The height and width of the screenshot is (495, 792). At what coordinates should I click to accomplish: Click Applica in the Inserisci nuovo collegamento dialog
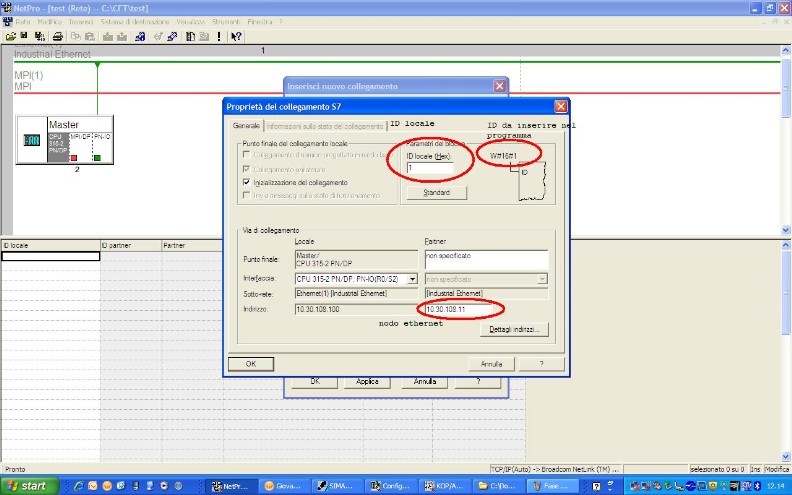point(367,381)
